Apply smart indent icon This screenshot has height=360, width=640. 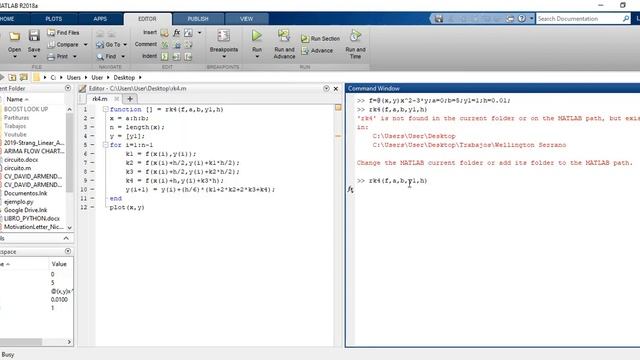[164, 56]
